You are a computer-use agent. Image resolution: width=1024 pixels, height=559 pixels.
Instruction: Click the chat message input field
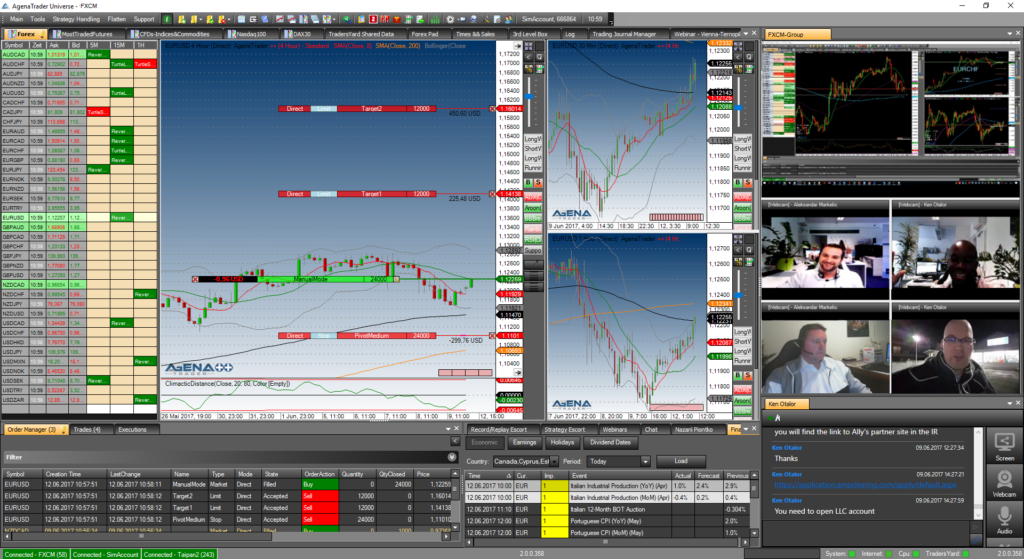tap(865, 532)
